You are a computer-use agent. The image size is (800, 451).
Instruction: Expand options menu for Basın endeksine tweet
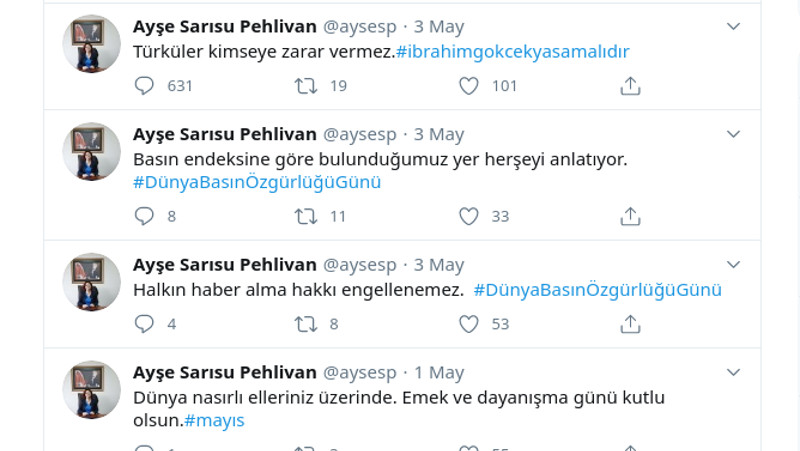733,134
